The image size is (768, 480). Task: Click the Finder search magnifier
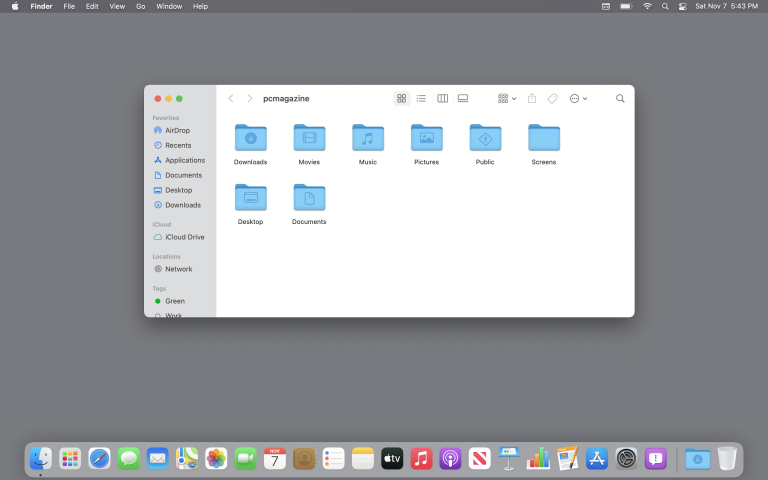[620, 99]
